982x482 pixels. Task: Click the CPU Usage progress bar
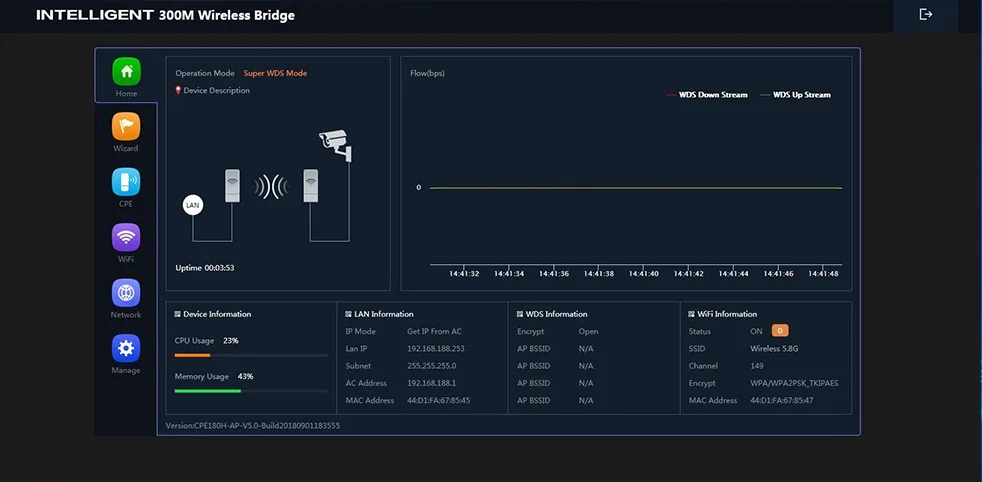pos(251,356)
